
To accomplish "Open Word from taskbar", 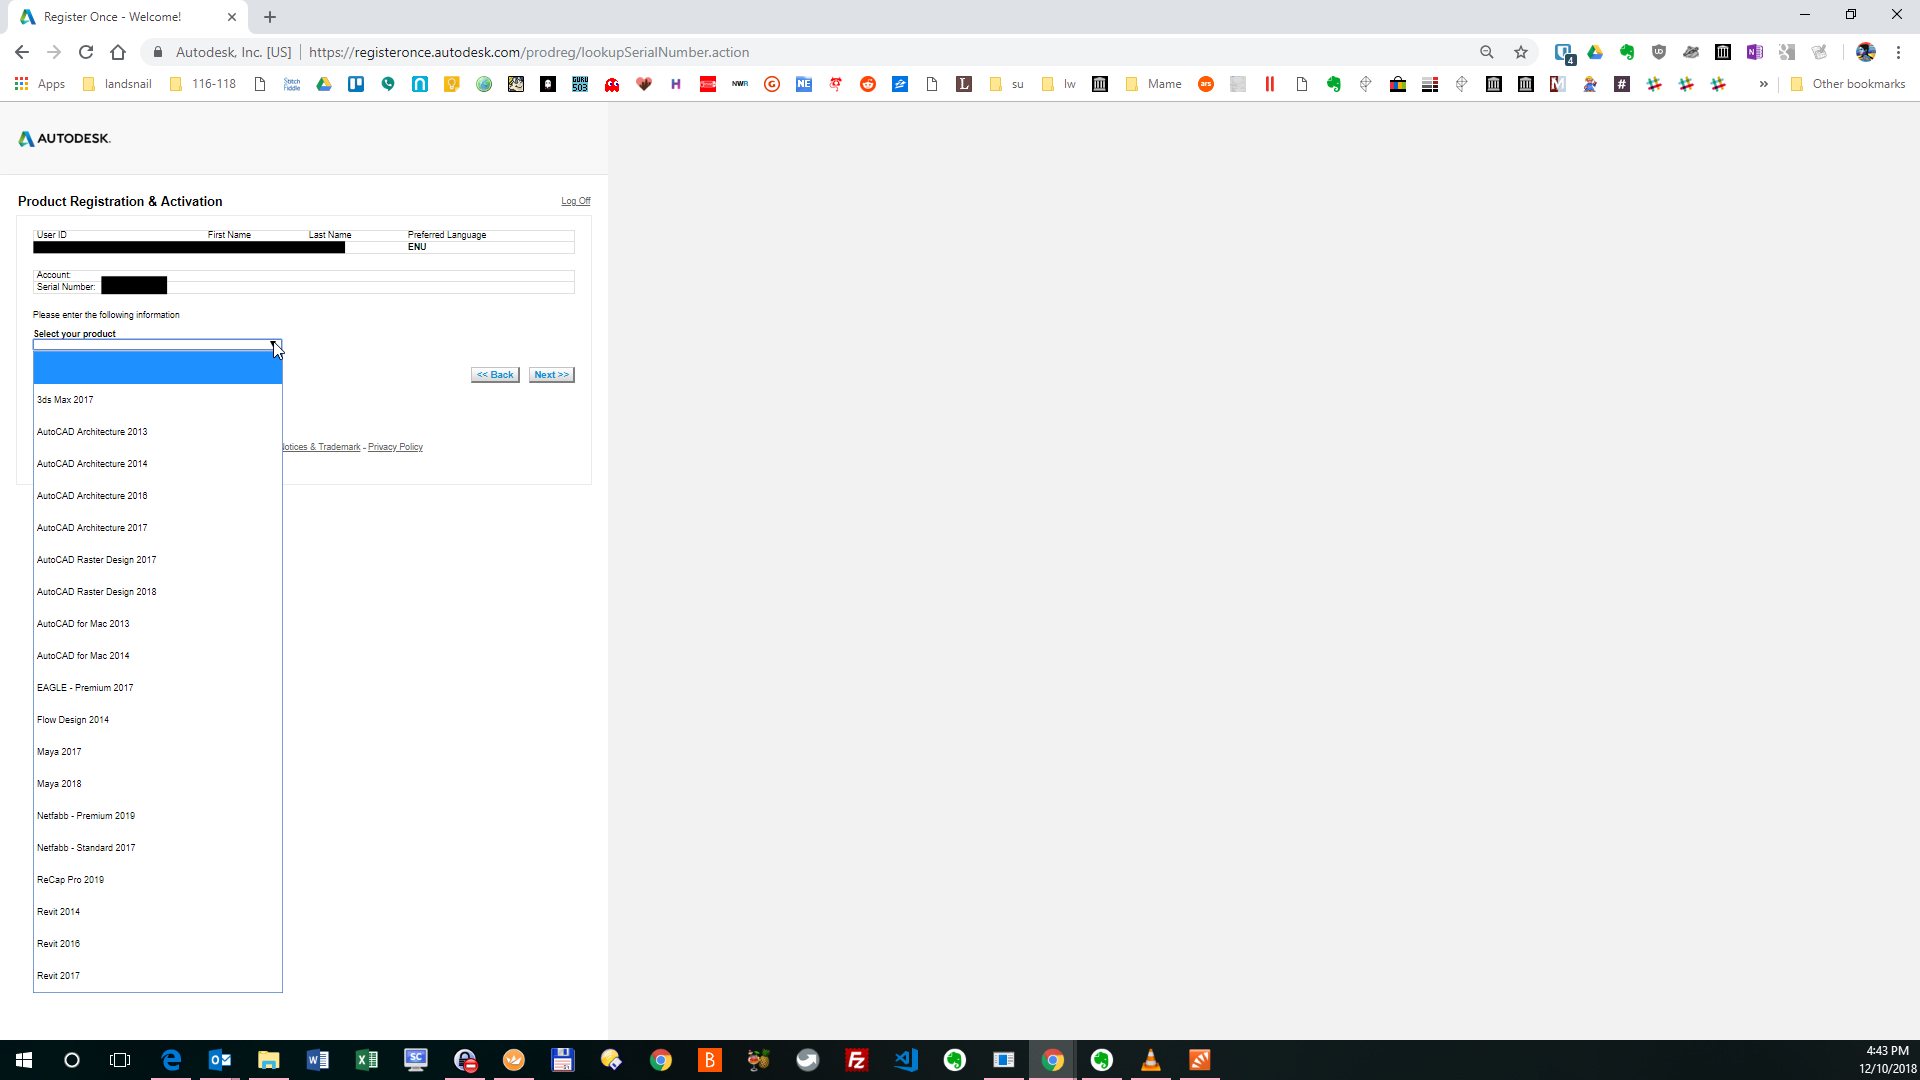I will (x=318, y=1060).
